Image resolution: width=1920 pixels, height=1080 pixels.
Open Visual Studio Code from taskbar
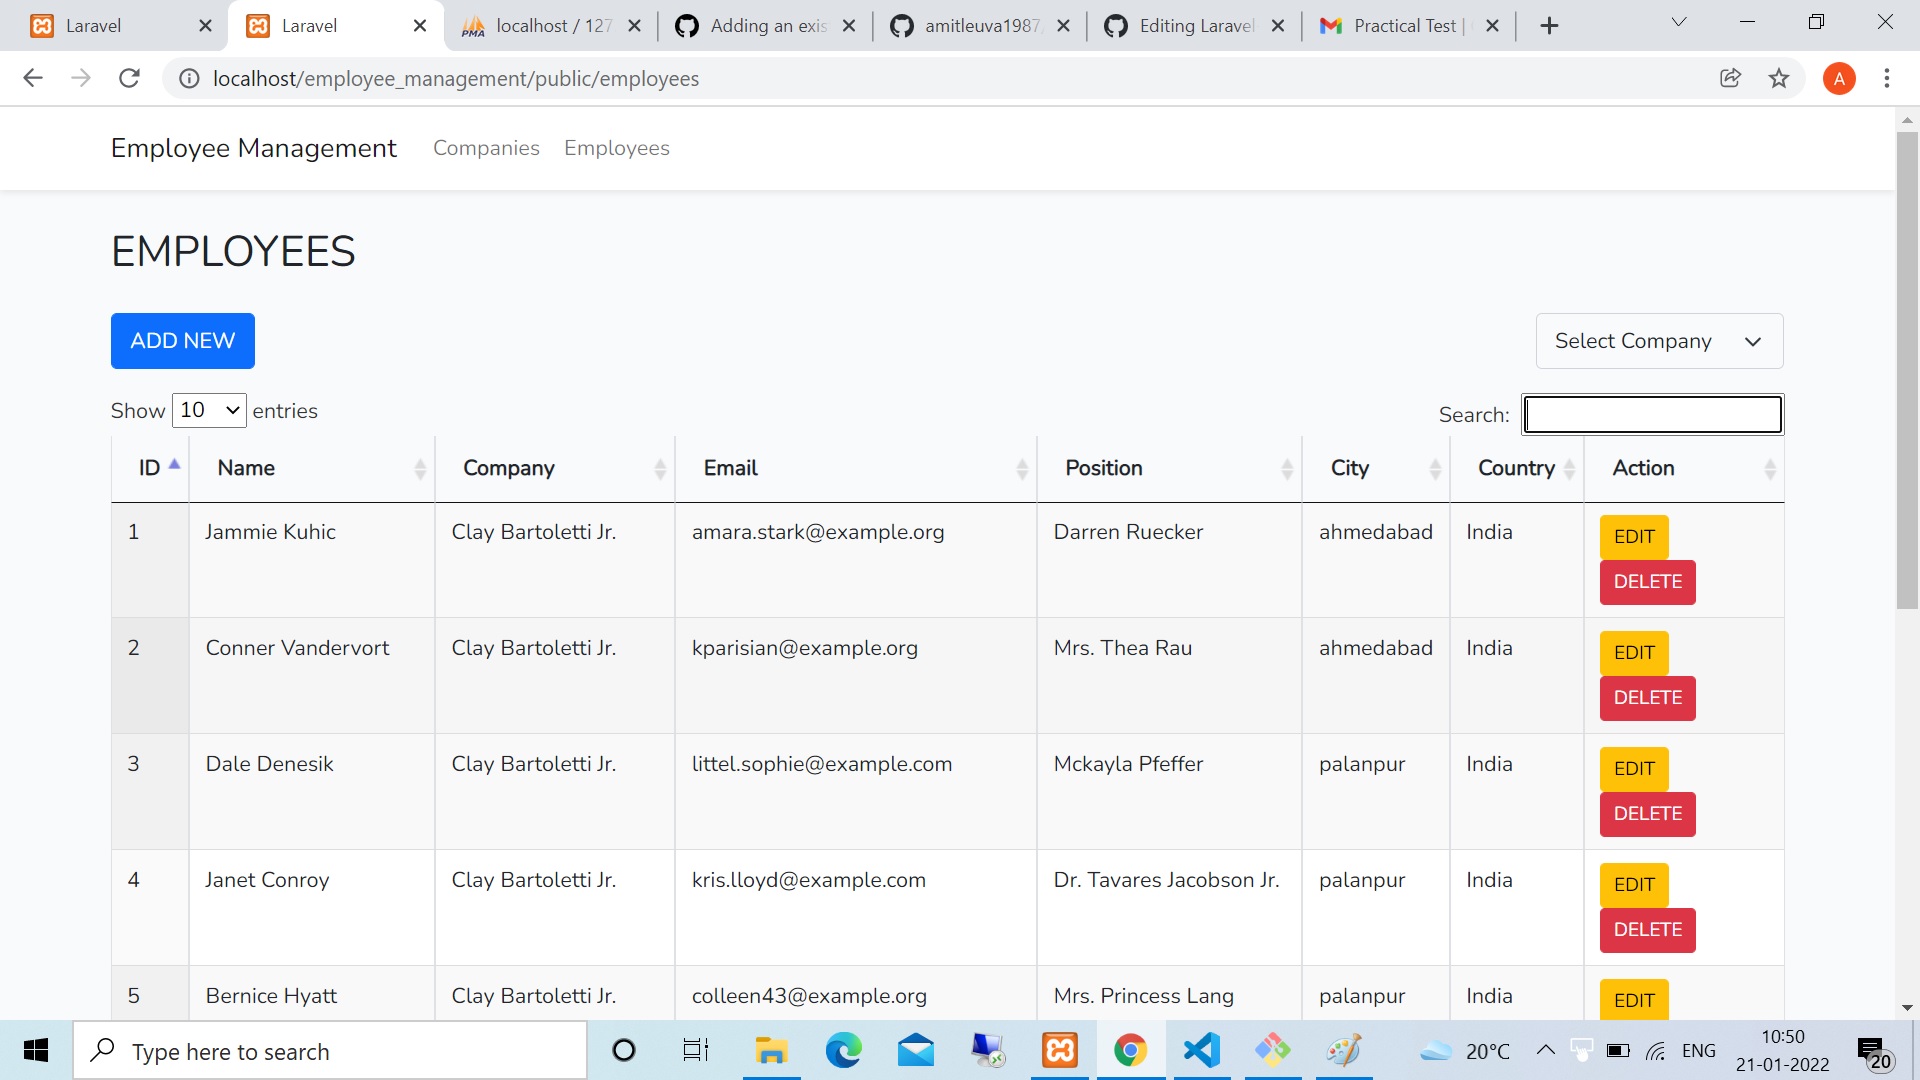1201,1050
